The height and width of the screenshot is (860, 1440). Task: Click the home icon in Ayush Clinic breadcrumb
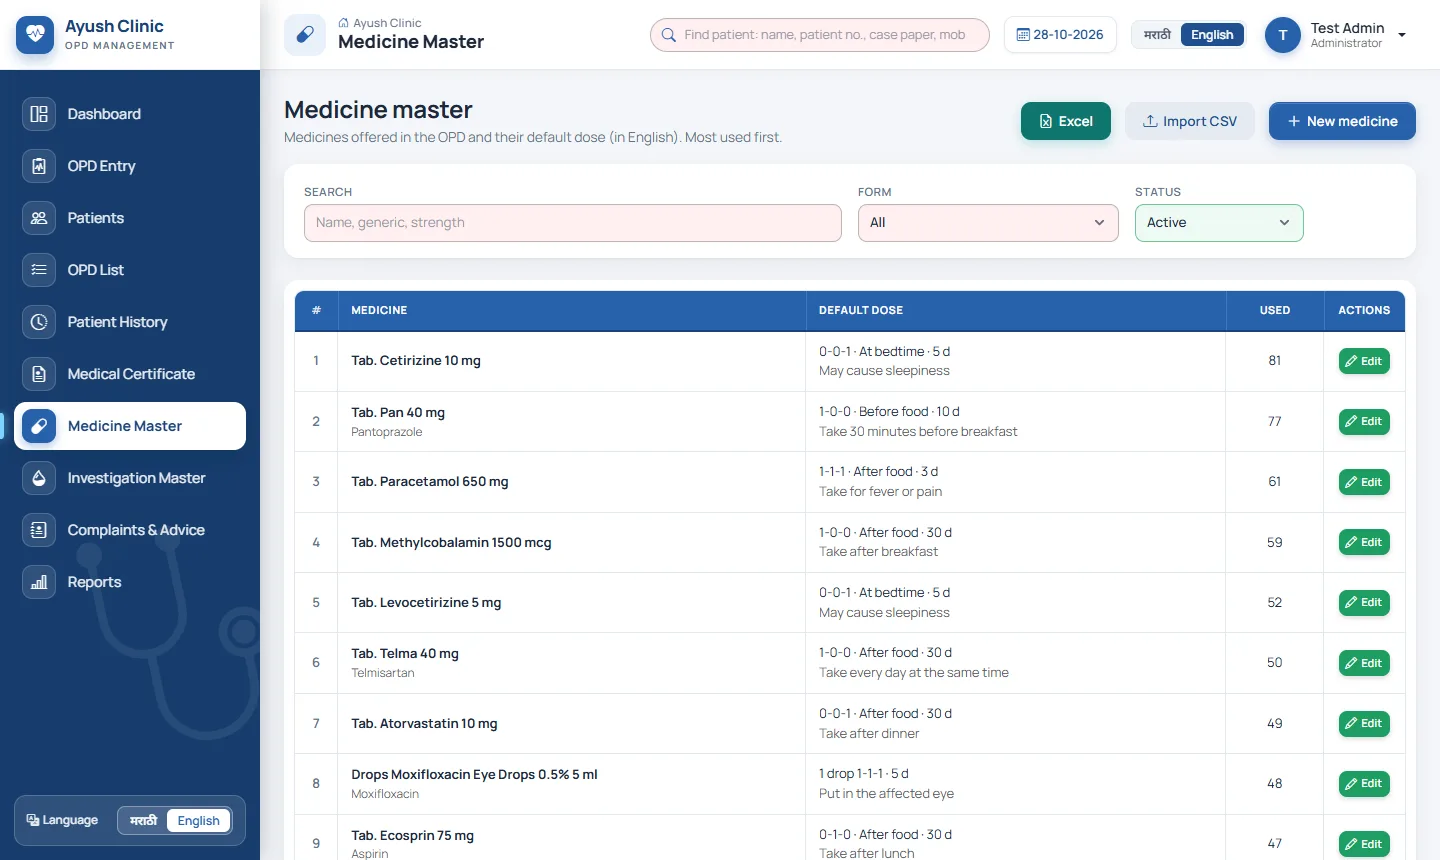[344, 23]
